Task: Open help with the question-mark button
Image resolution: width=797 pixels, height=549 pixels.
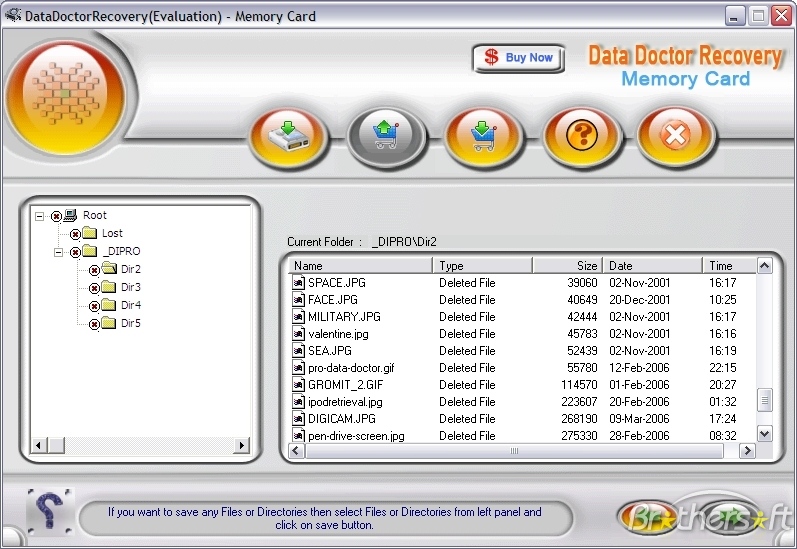Action: 581,136
